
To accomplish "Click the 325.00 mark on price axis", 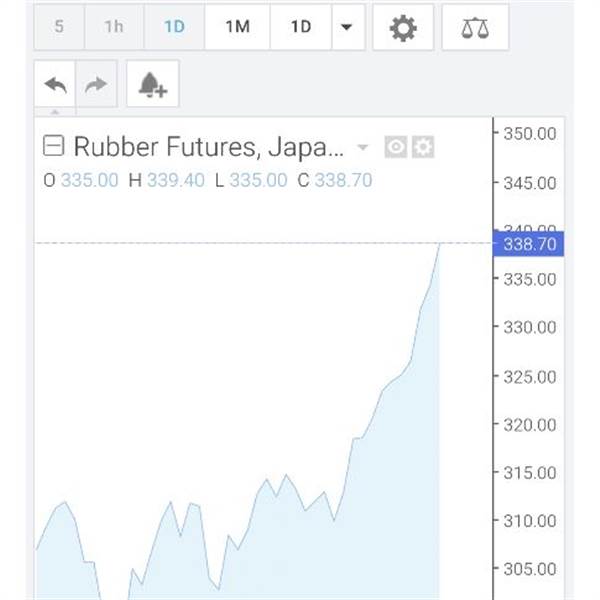I will pos(530,377).
